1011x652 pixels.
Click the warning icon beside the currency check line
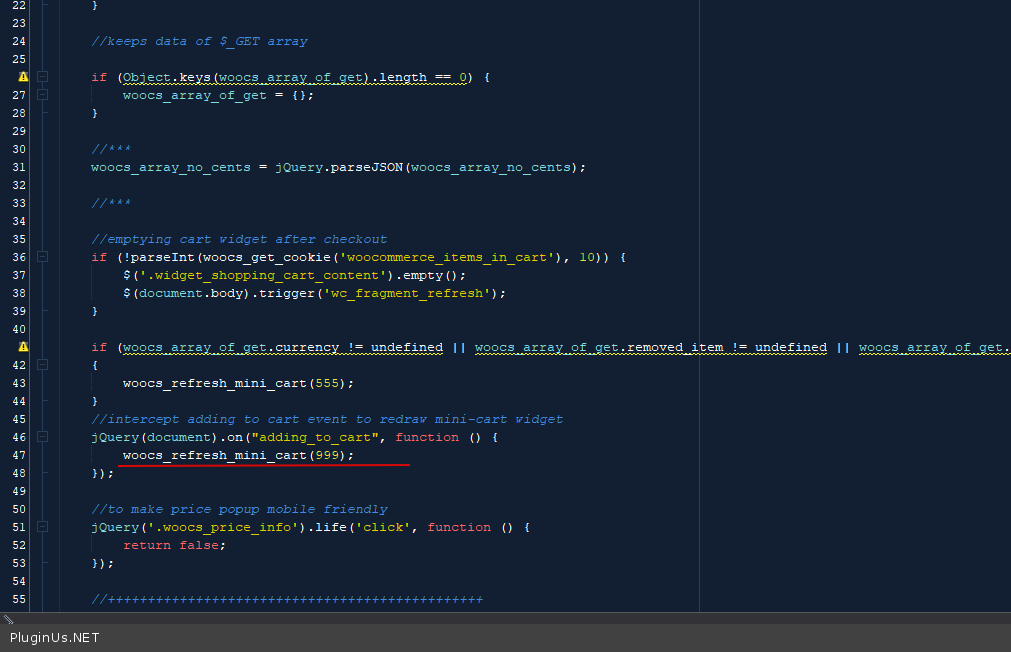tap(23, 347)
